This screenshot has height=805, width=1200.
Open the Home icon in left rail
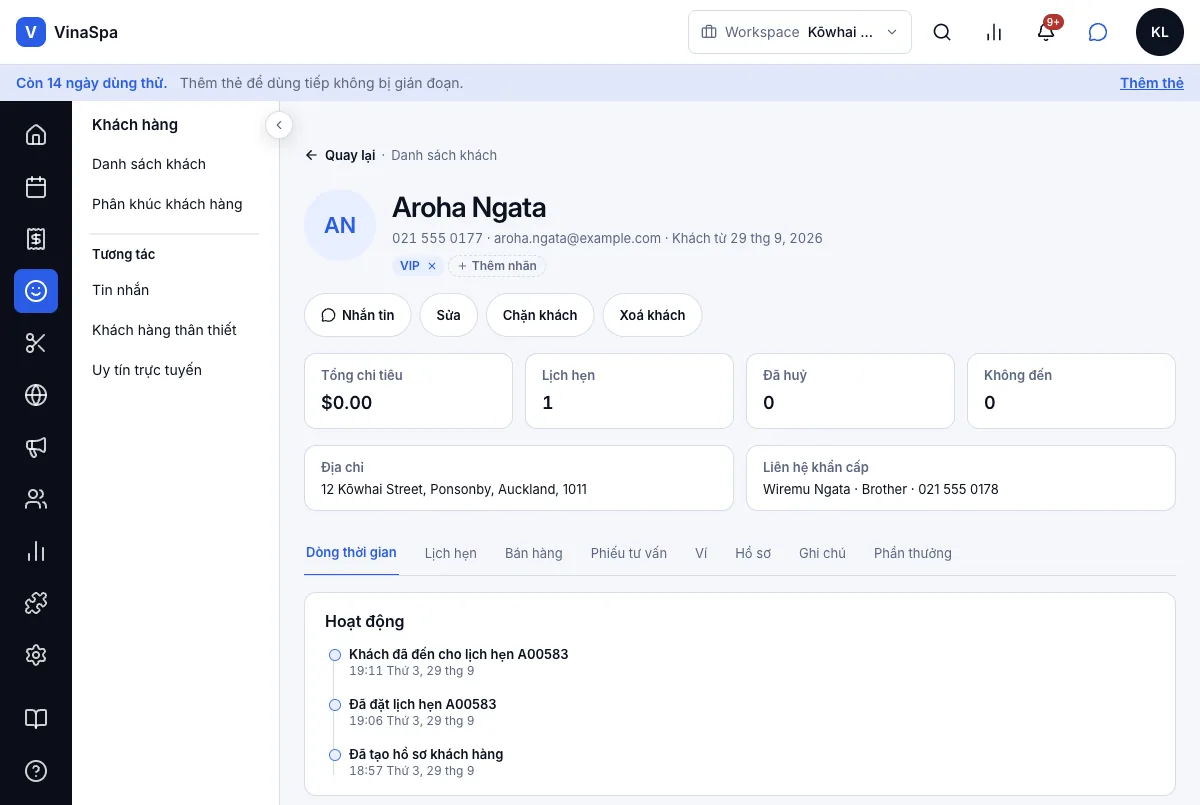pos(36,135)
